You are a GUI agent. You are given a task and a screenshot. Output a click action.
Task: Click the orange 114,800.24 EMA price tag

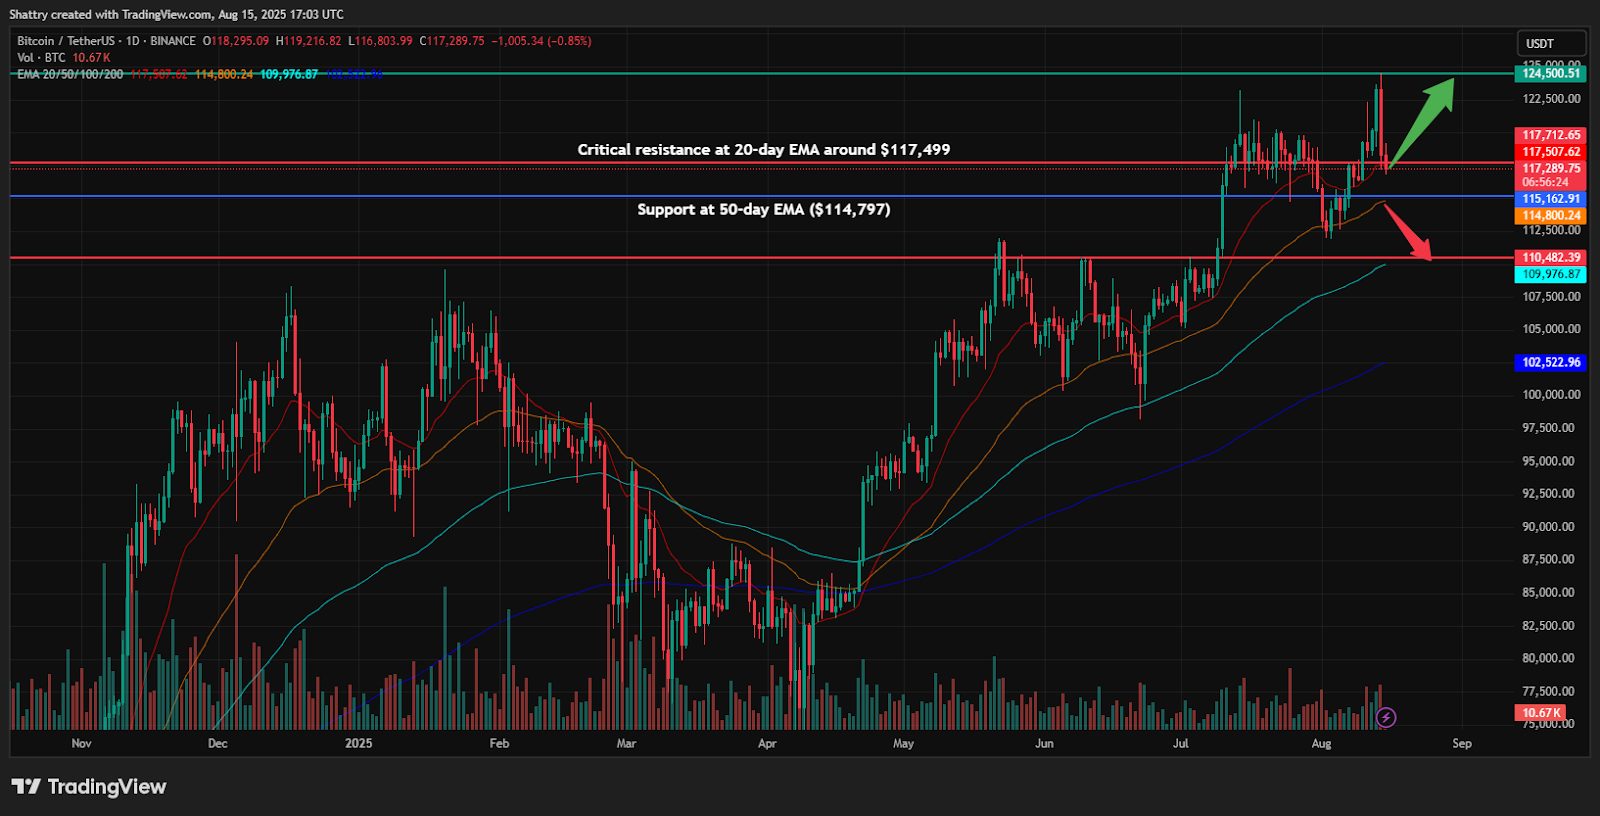click(x=1551, y=215)
